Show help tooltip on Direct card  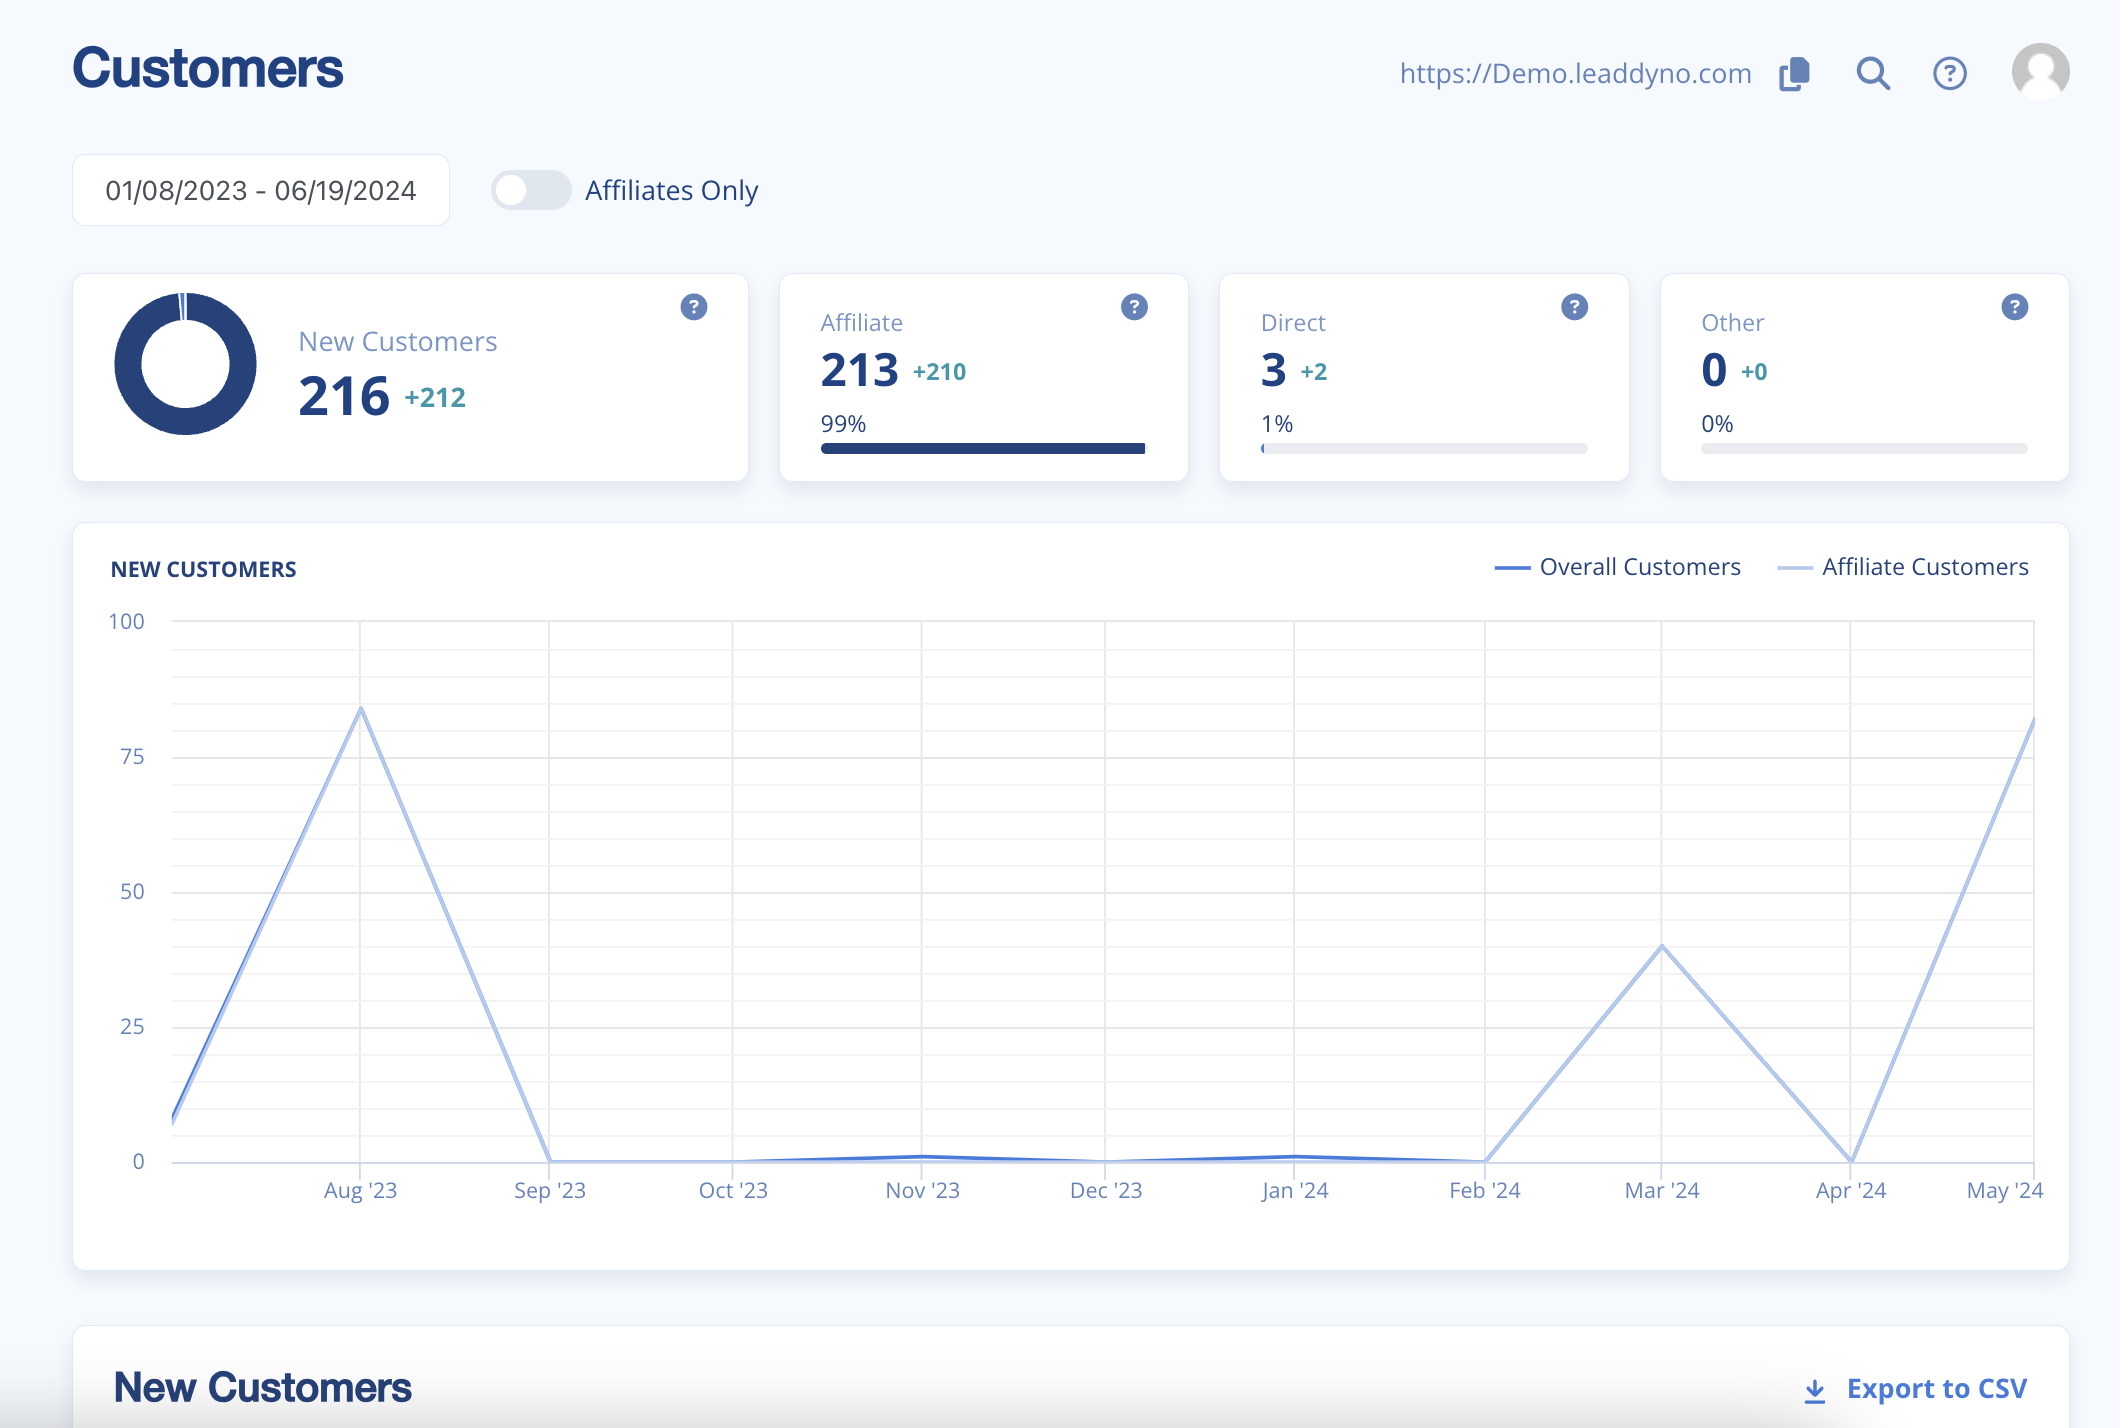(x=1574, y=307)
